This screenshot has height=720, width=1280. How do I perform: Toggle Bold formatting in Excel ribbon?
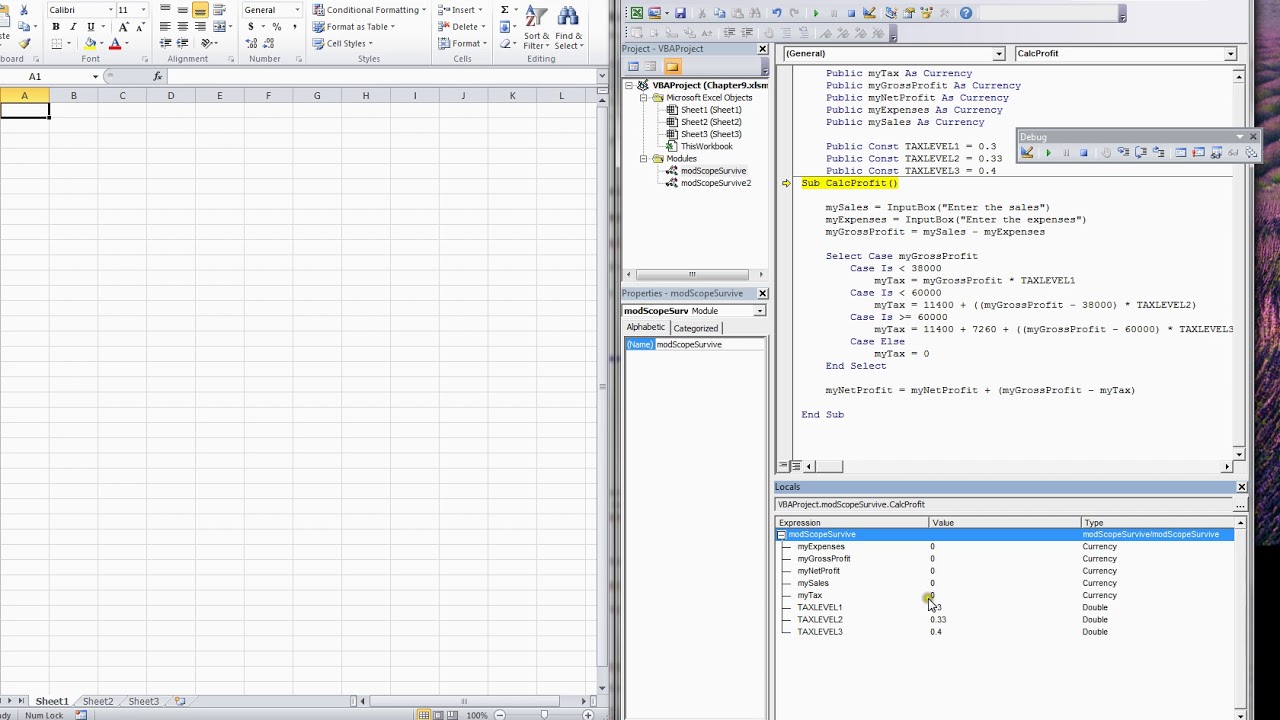pos(56,26)
